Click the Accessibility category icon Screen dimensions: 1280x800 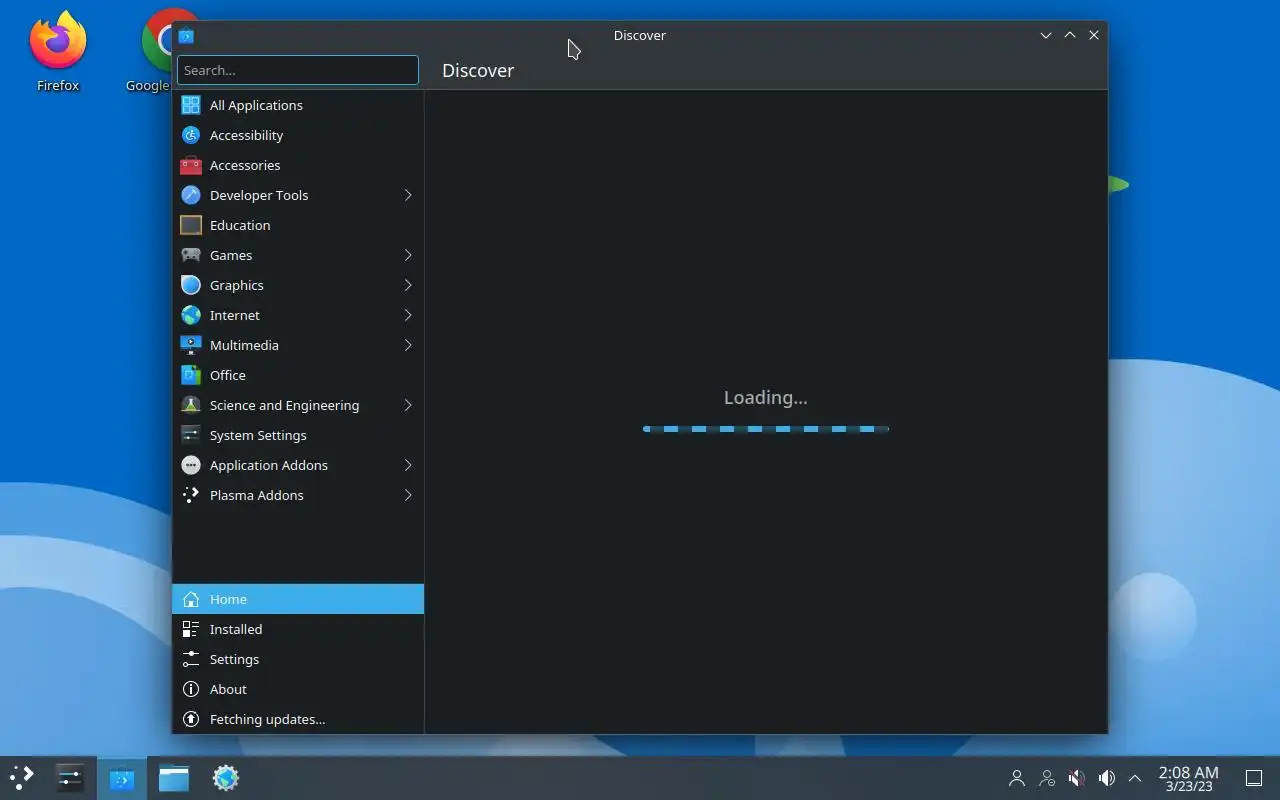tap(191, 135)
